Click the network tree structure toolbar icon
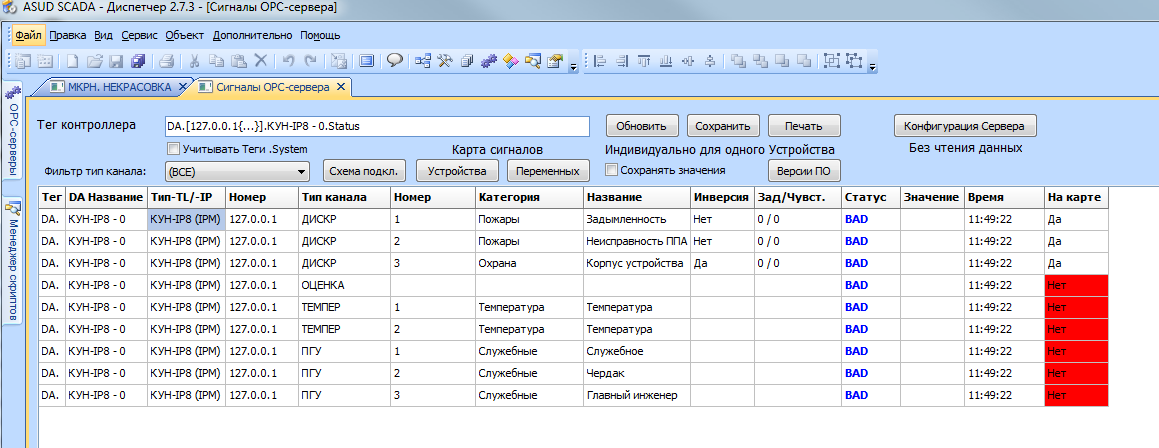The image size is (1159, 448). [x=422, y=61]
